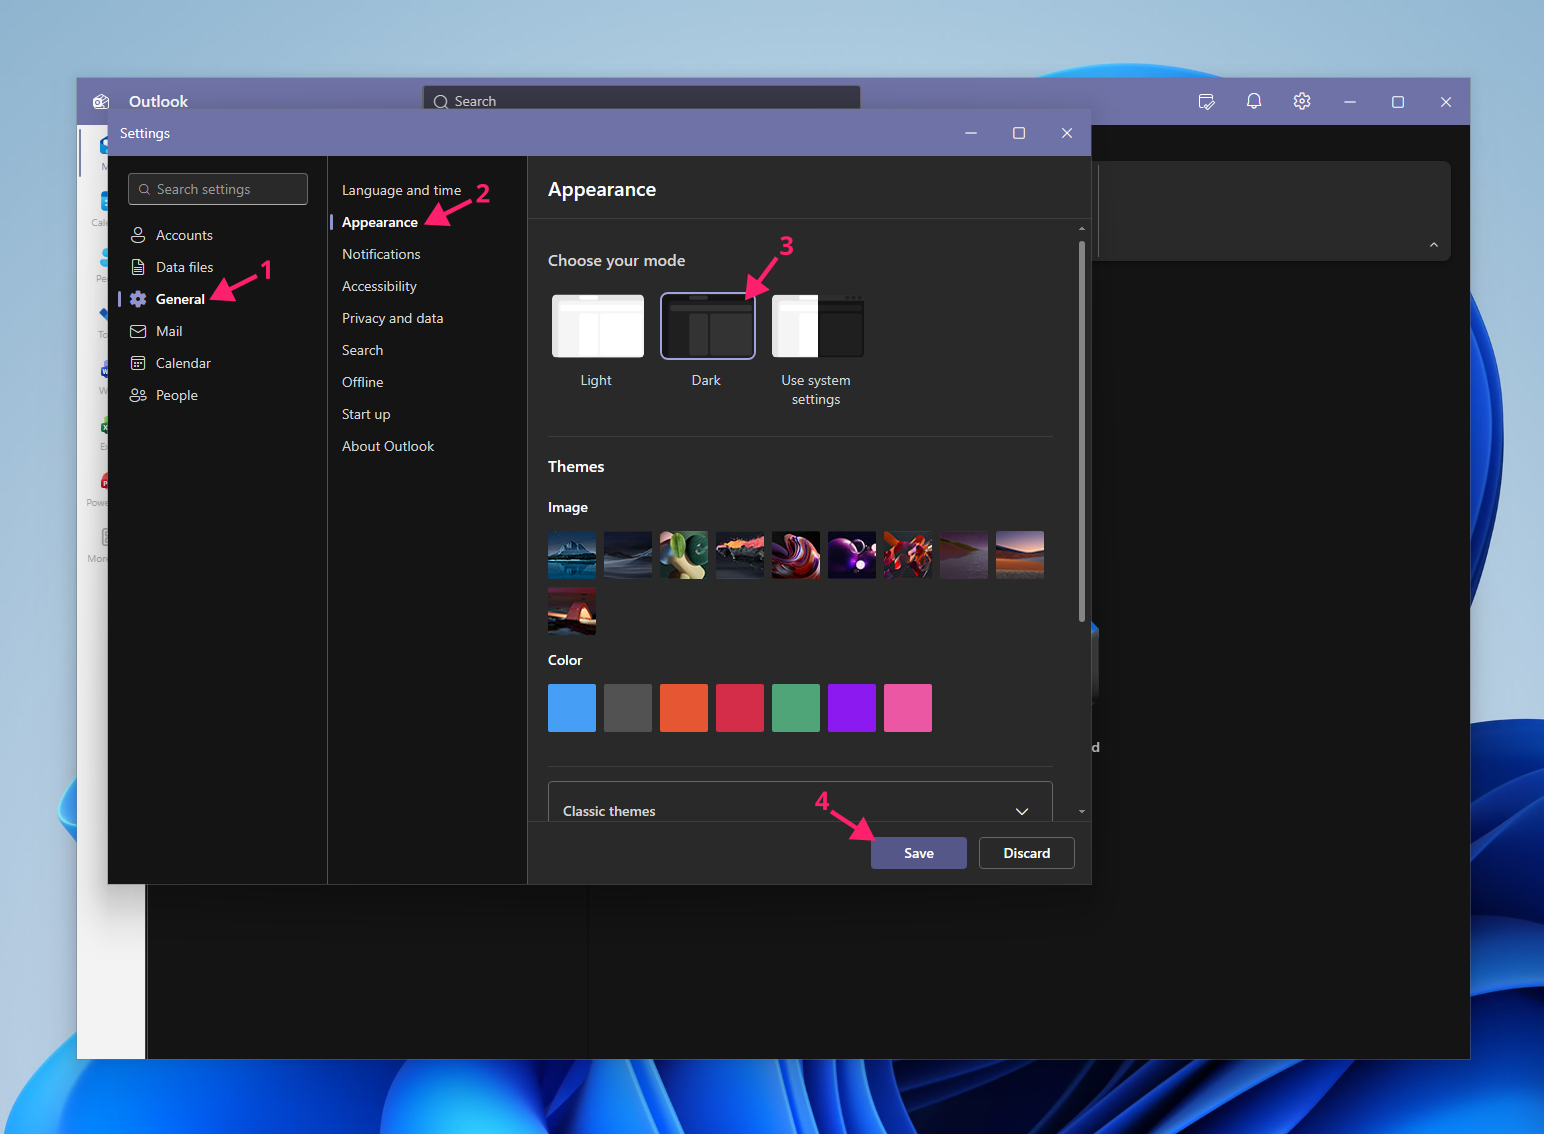The width and height of the screenshot is (1544, 1134).
Task: Click the Mail envelope icon
Action: click(138, 331)
